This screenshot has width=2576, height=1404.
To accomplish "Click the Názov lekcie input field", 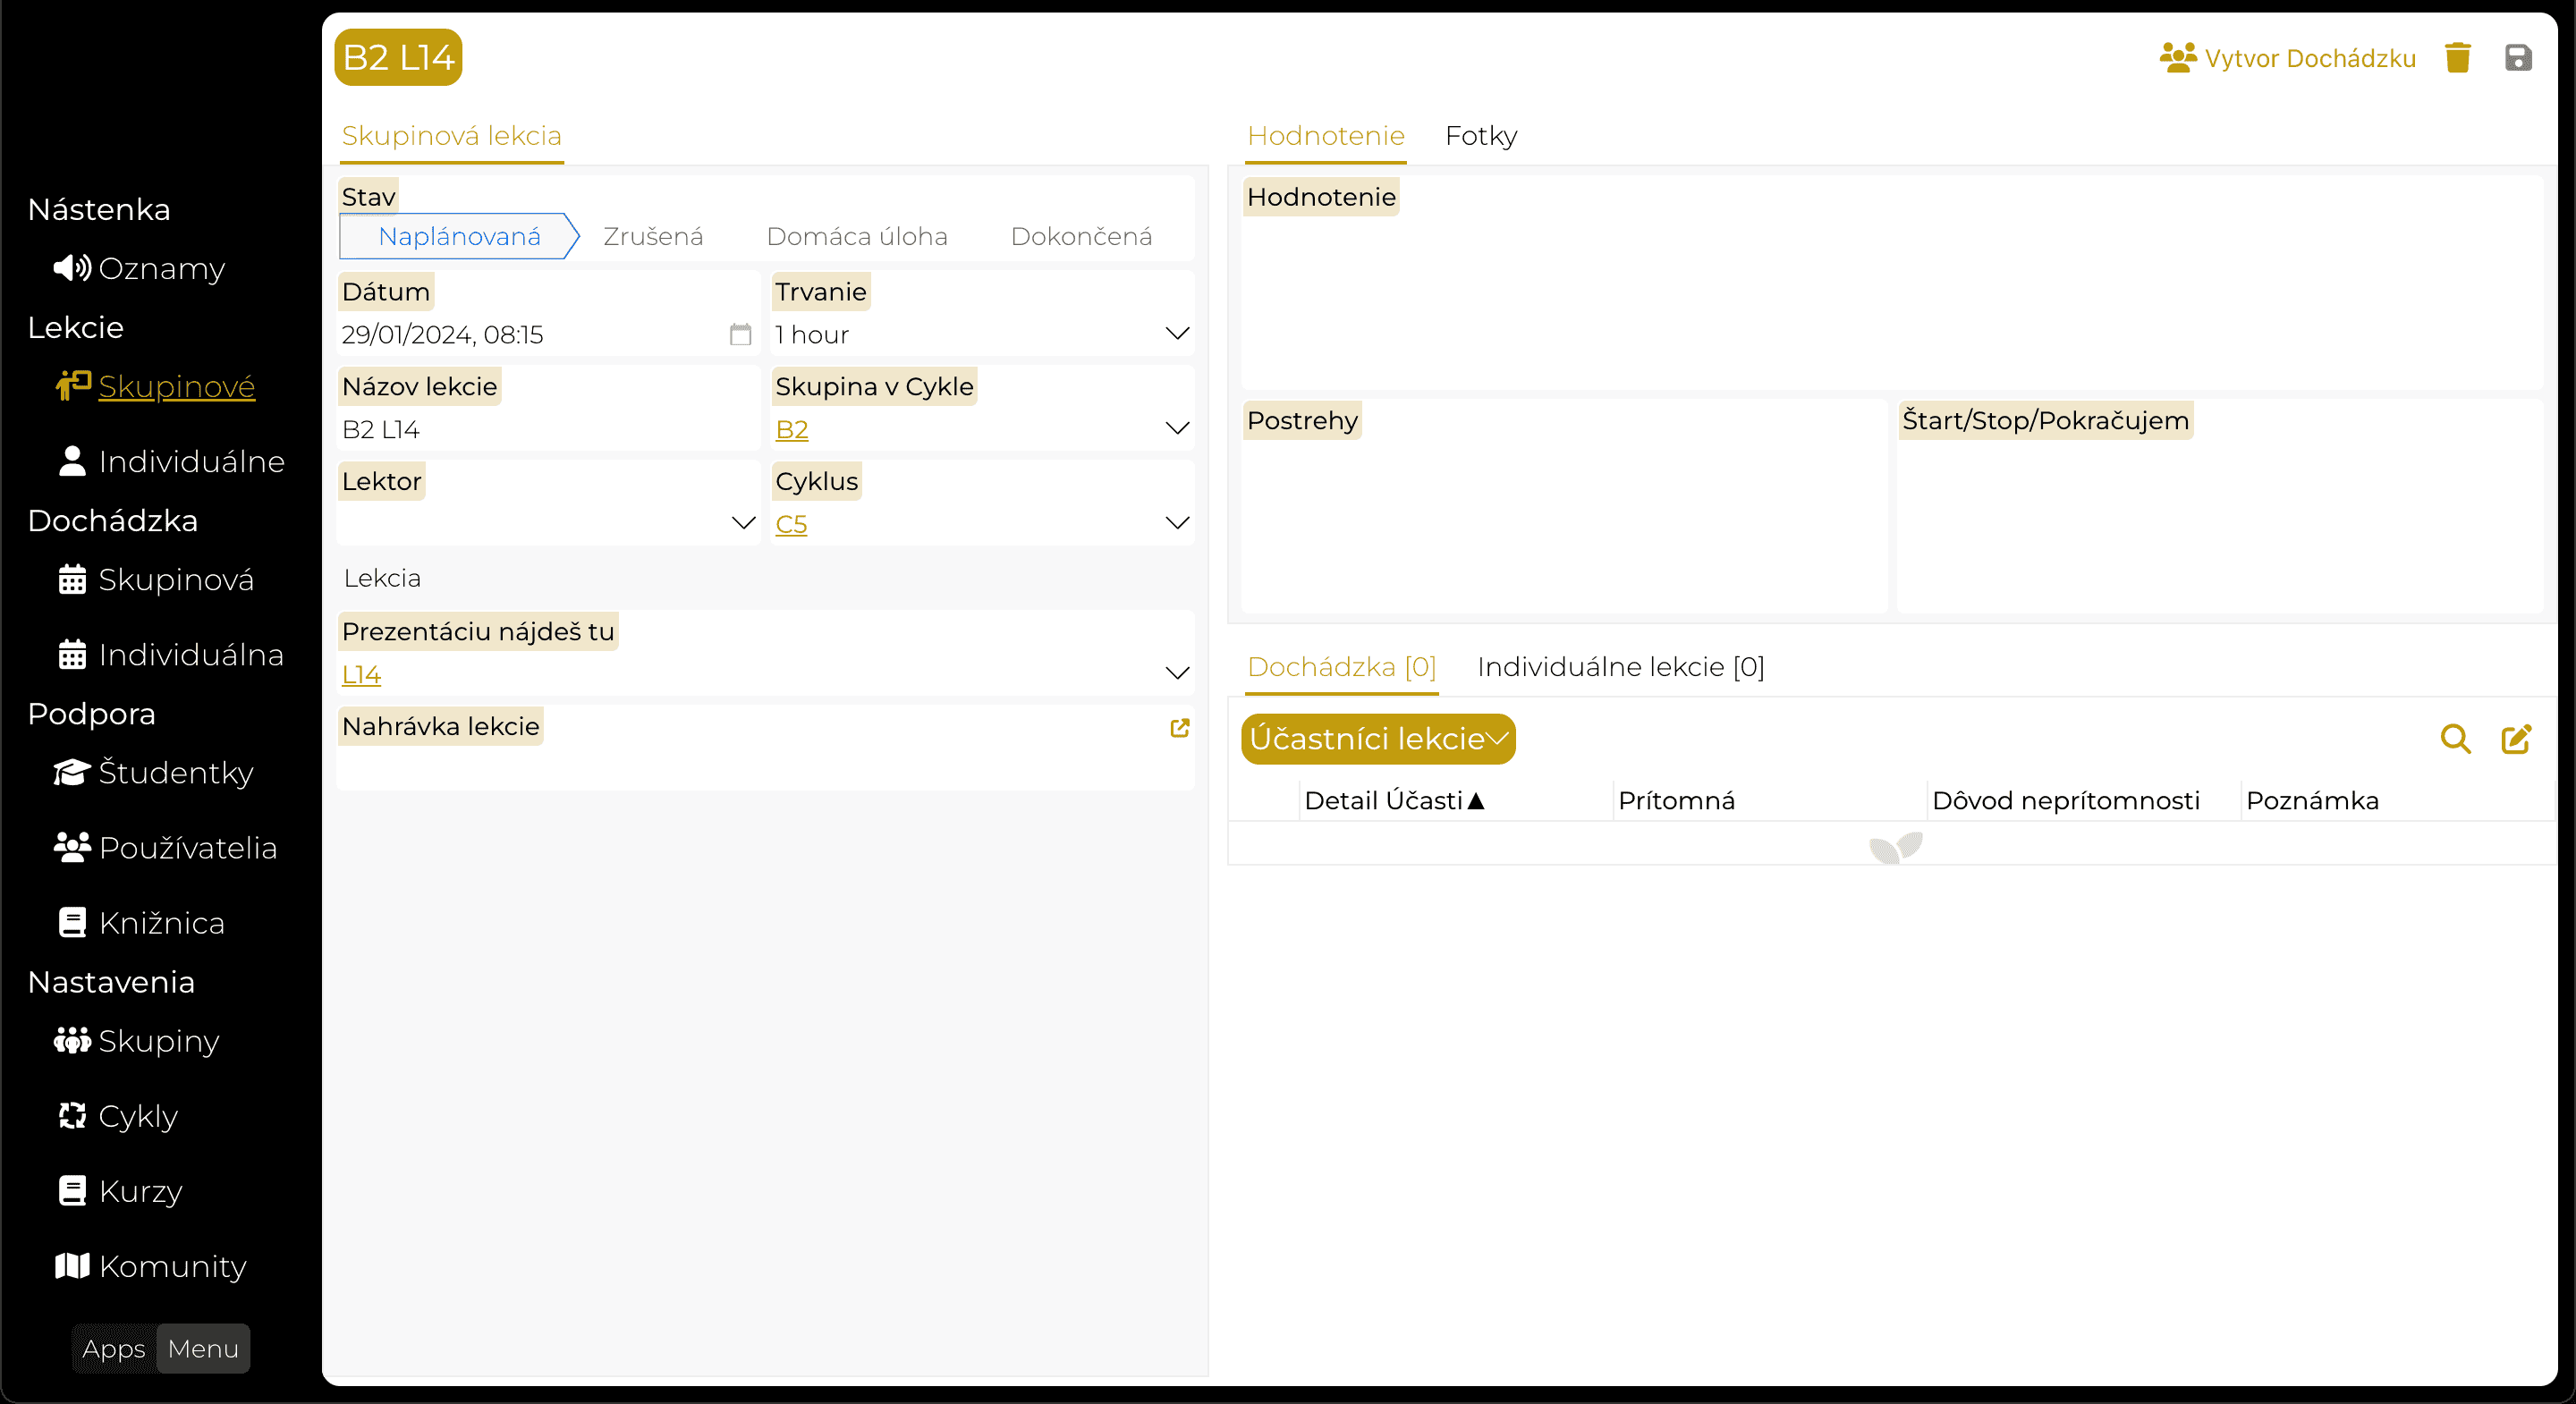I will click(x=548, y=430).
